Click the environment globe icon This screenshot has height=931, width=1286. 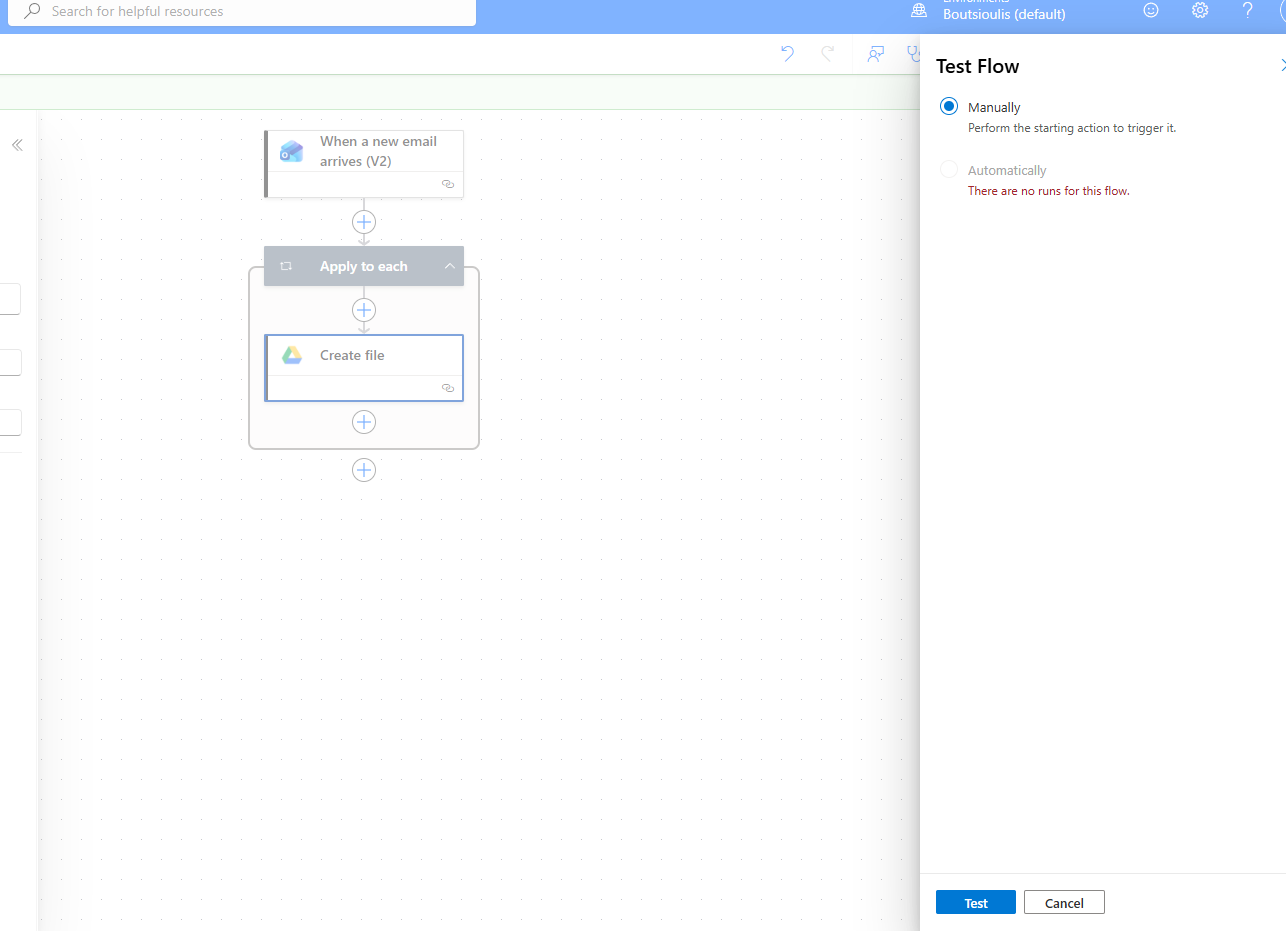click(919, 11)
